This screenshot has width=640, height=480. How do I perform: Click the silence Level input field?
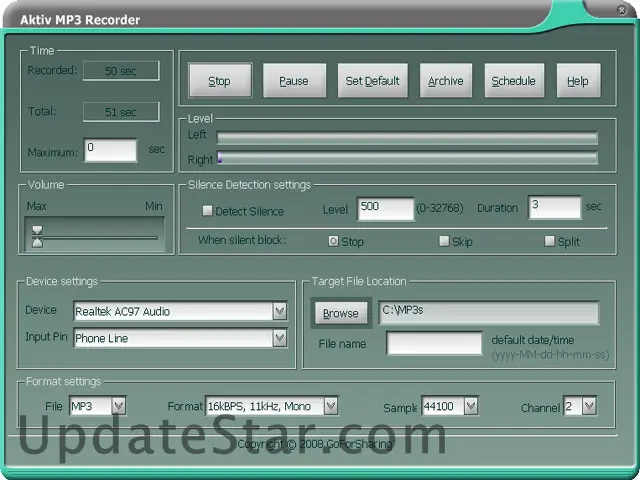point(385,209)
